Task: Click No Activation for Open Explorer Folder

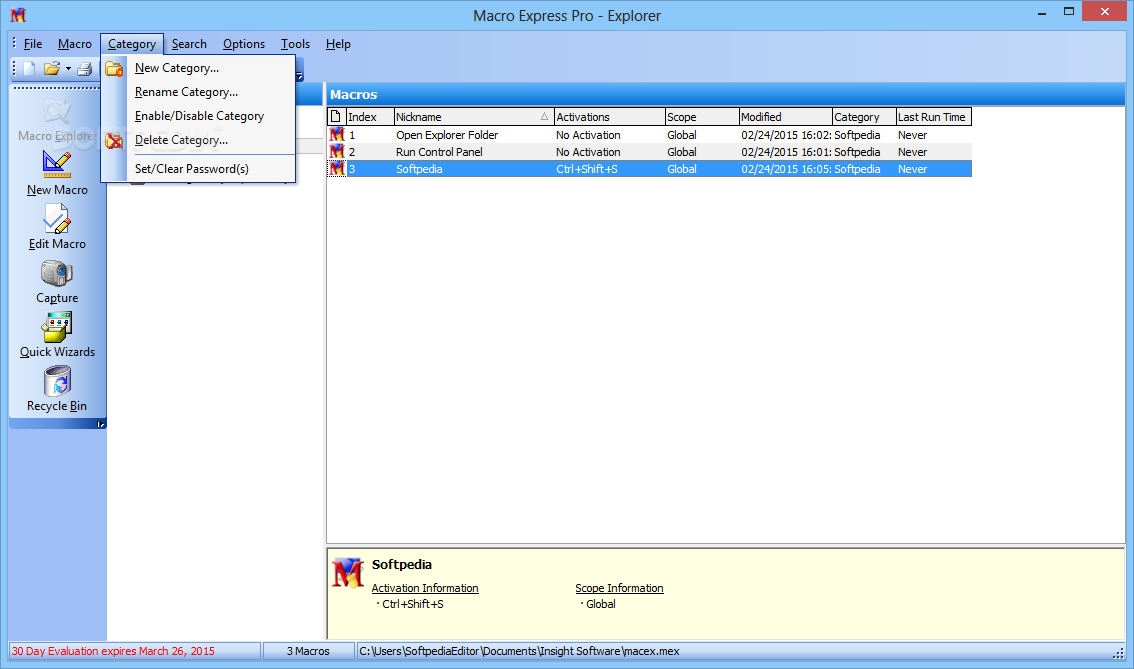Action: (x=588, y=135)
